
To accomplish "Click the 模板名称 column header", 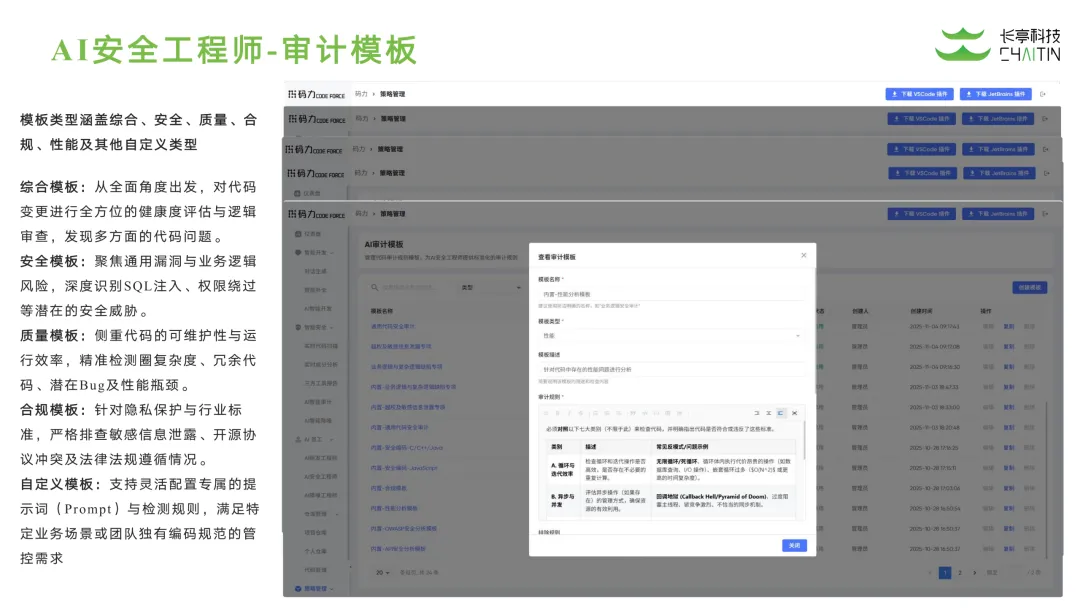I will (x=382, y=311).
